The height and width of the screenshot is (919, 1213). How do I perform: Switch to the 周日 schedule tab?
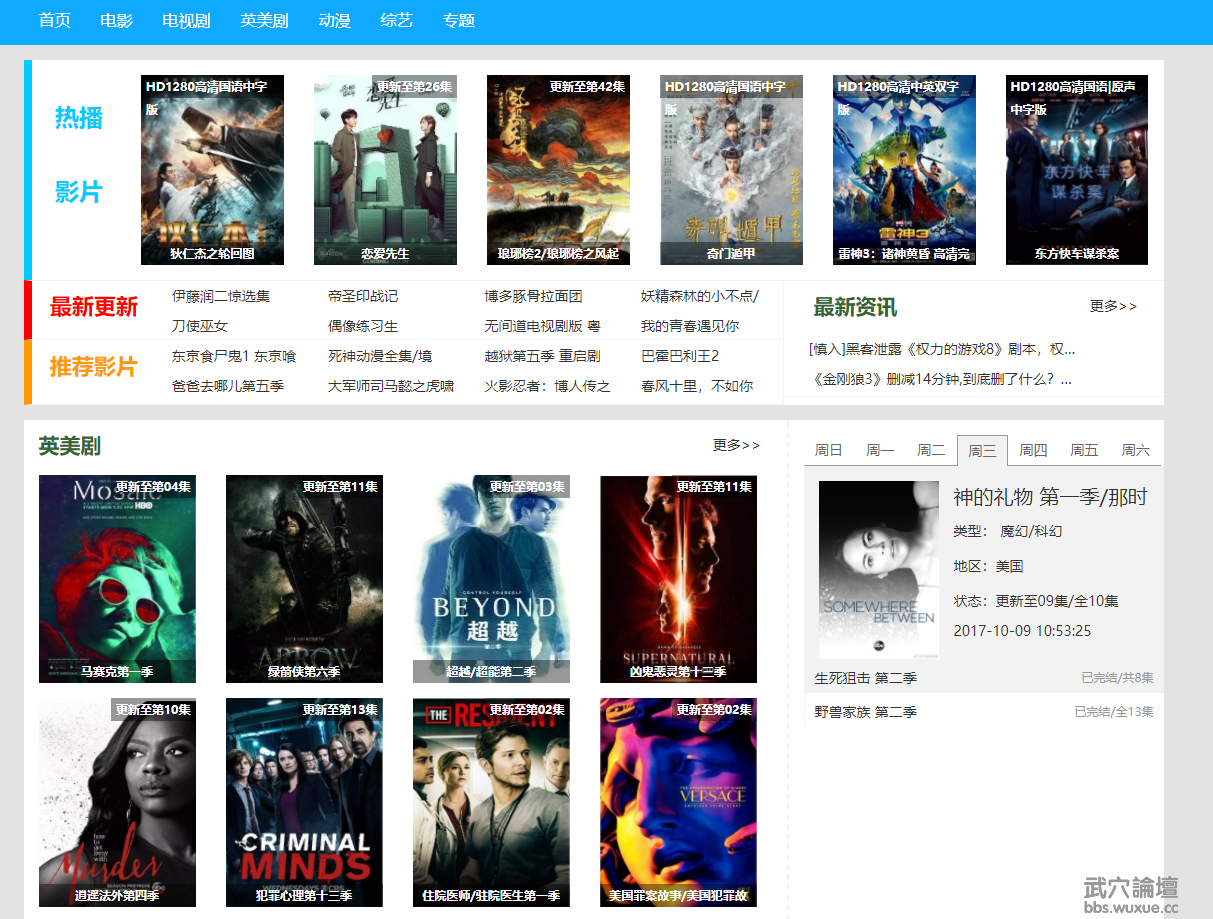coord(829,451)
